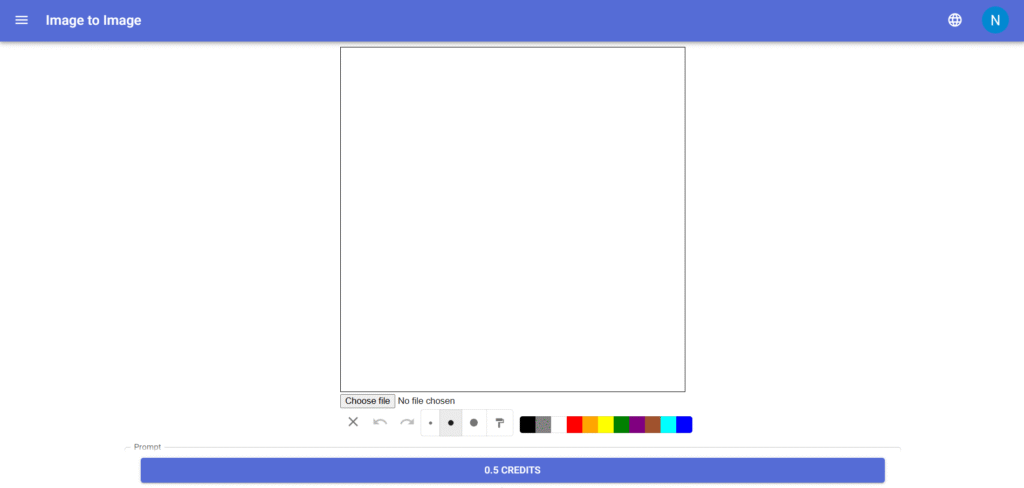Click on the blank drawing canvas
1024x488 pixels.
[x=512, y=219]
